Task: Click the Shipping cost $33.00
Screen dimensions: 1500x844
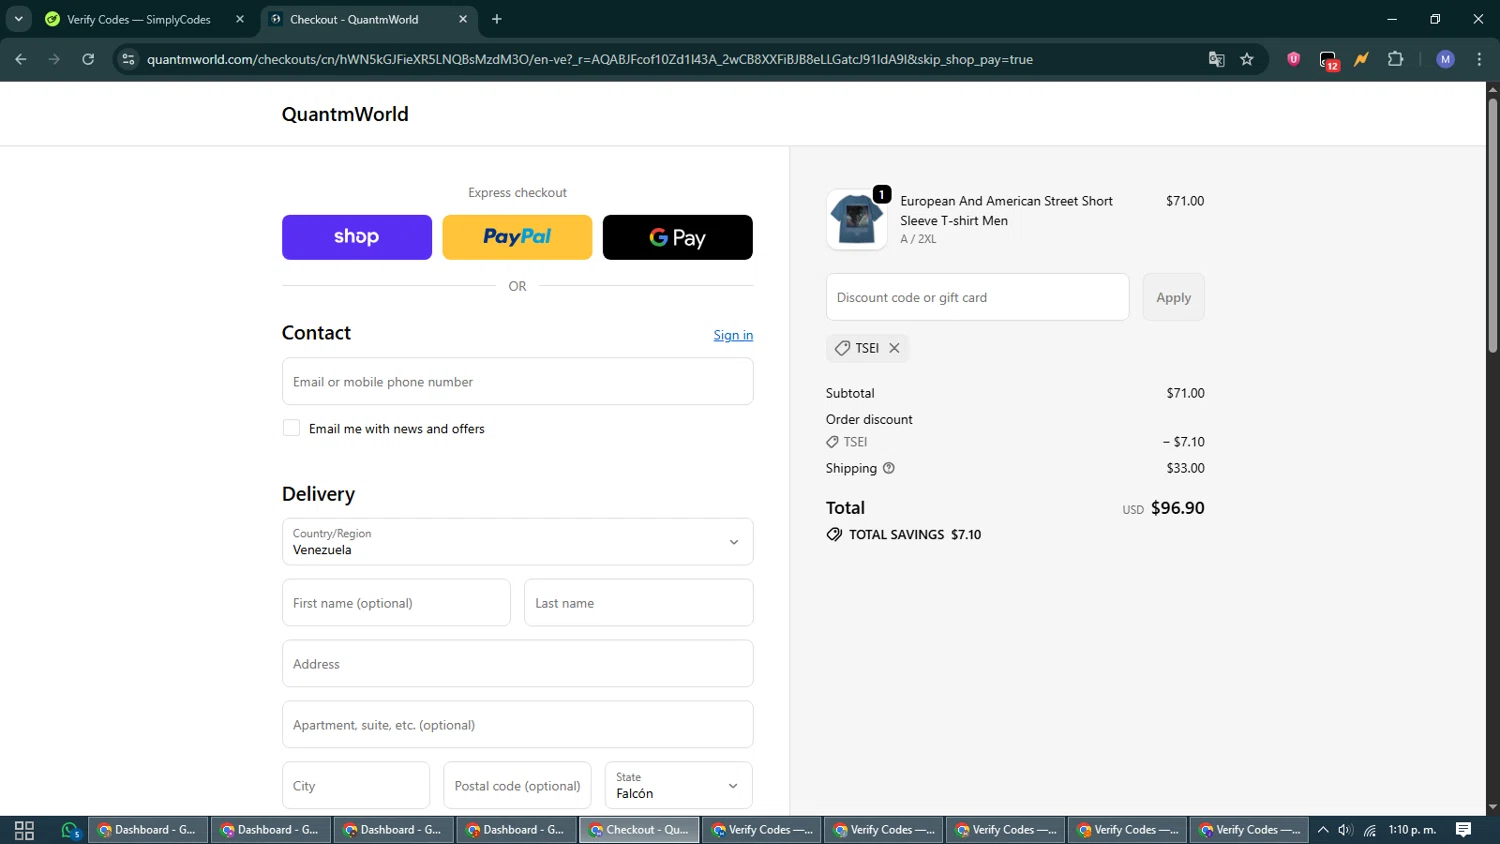Action: (x=1185, y=468)
